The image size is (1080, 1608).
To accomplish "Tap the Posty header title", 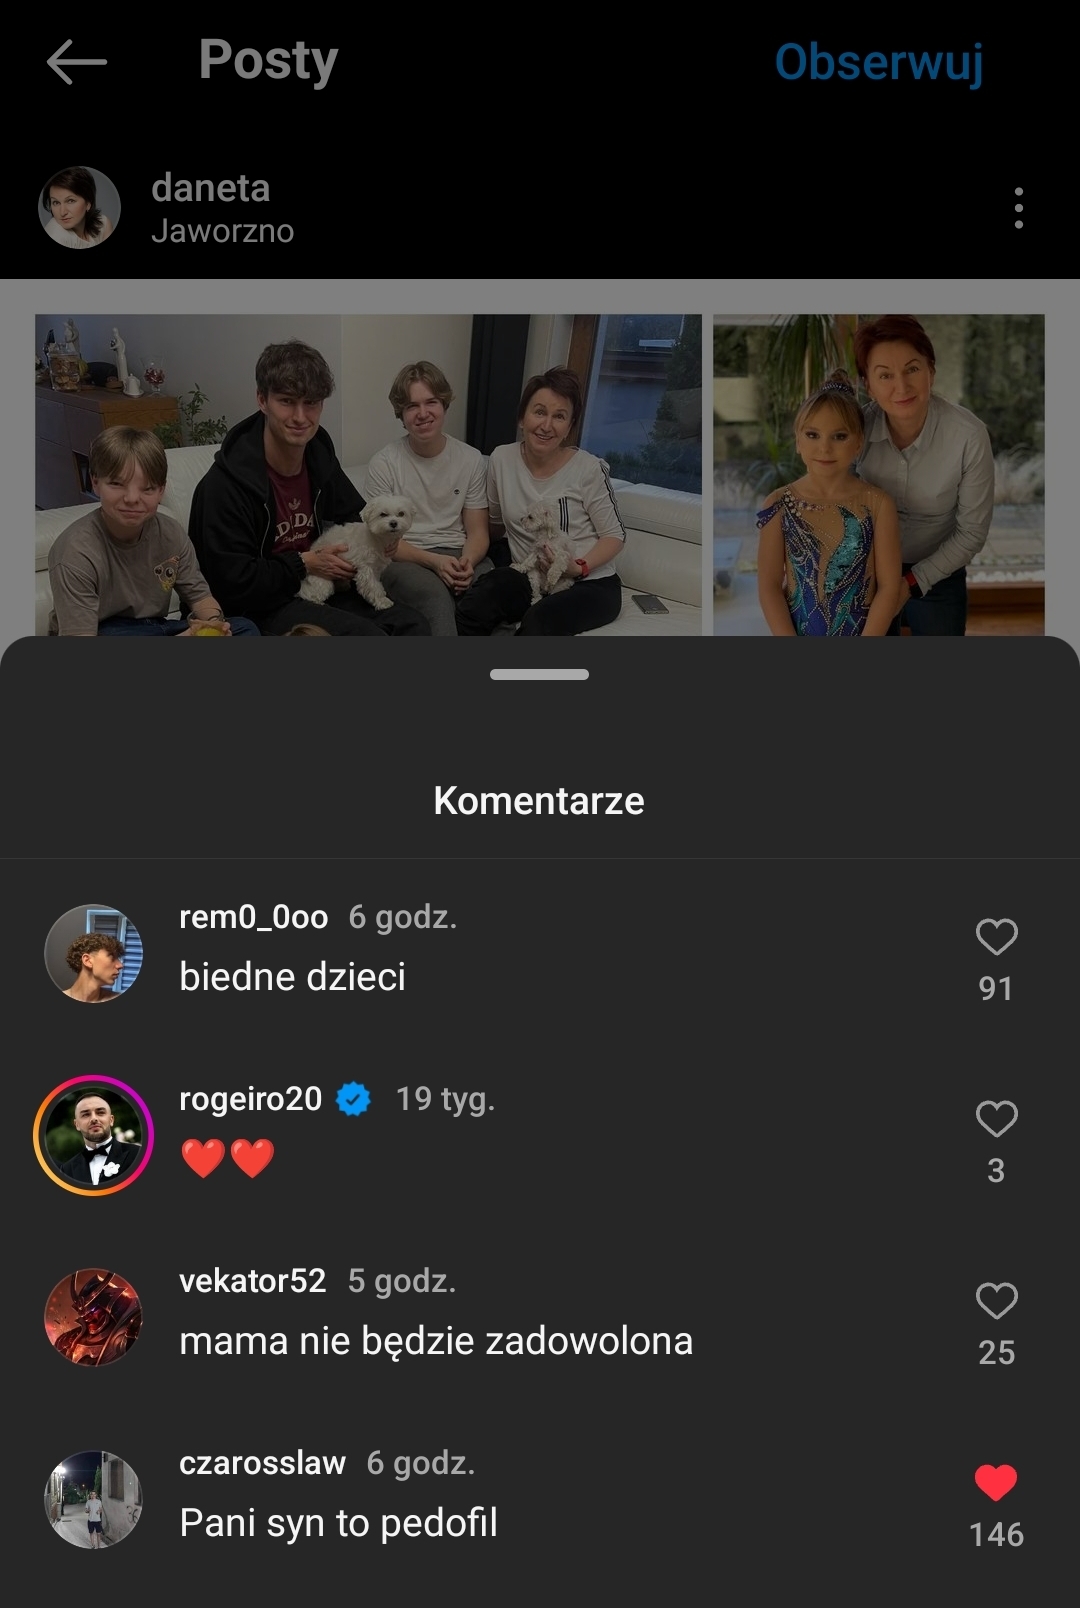I will point(268,60).
